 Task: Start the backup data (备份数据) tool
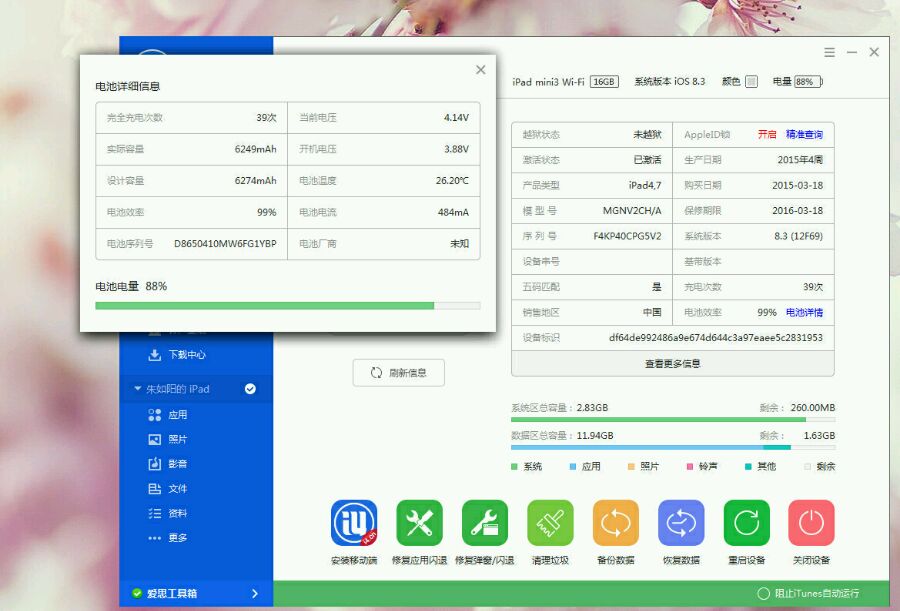click(x=616, y=523)
